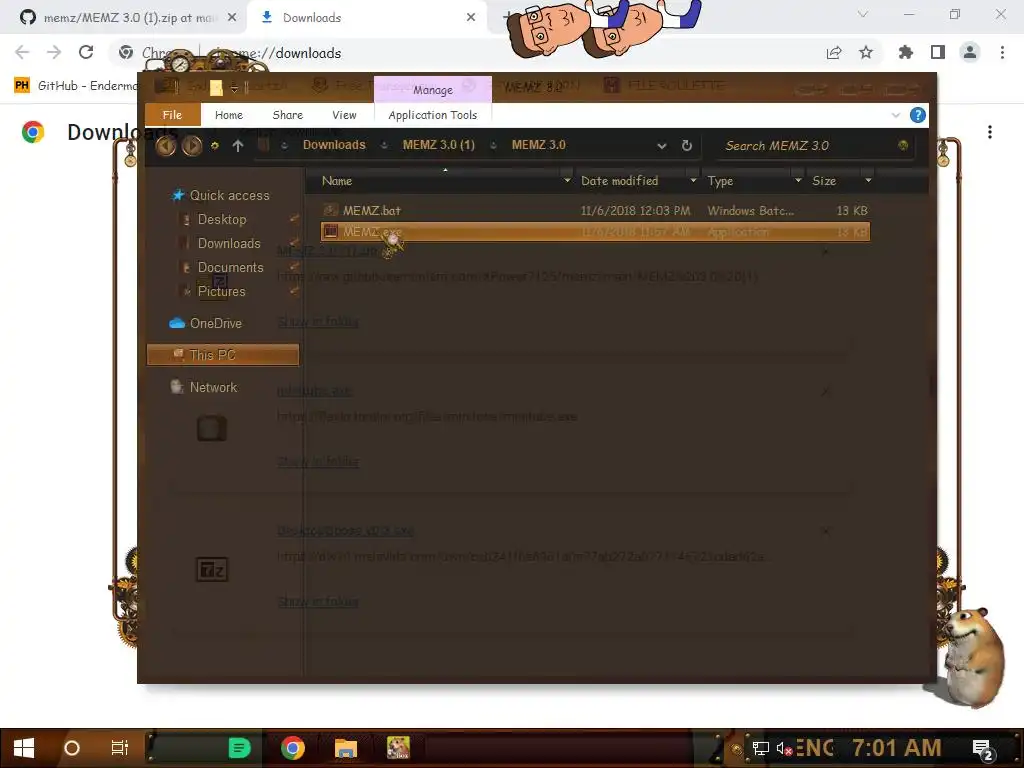Screen dimensions: 1024x768
Task: Open the Size column filter dropdown
Action: click(x=868, y=180)
